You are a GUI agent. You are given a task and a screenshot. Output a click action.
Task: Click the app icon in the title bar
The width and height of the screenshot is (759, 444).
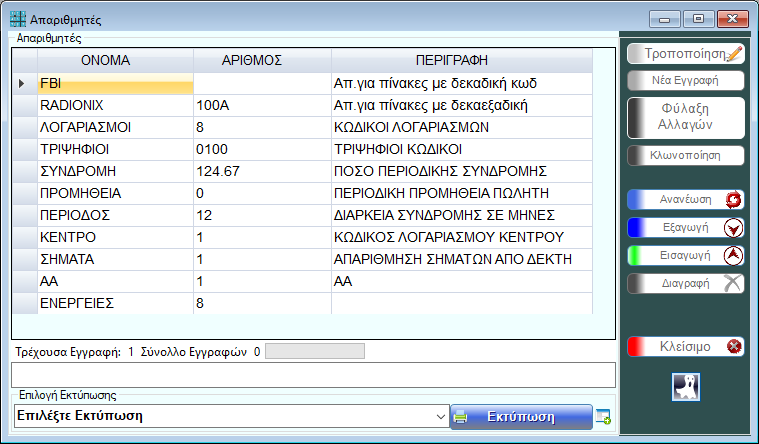(18, 19)
